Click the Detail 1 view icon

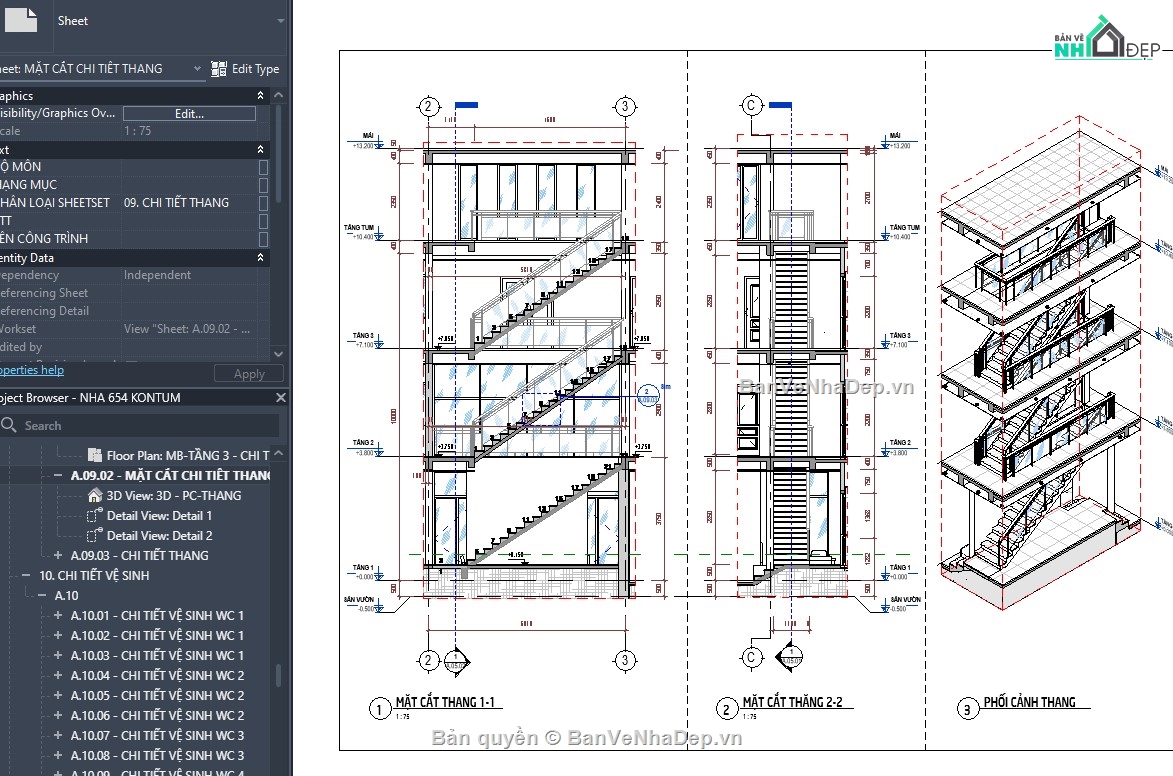click(95, 515)
